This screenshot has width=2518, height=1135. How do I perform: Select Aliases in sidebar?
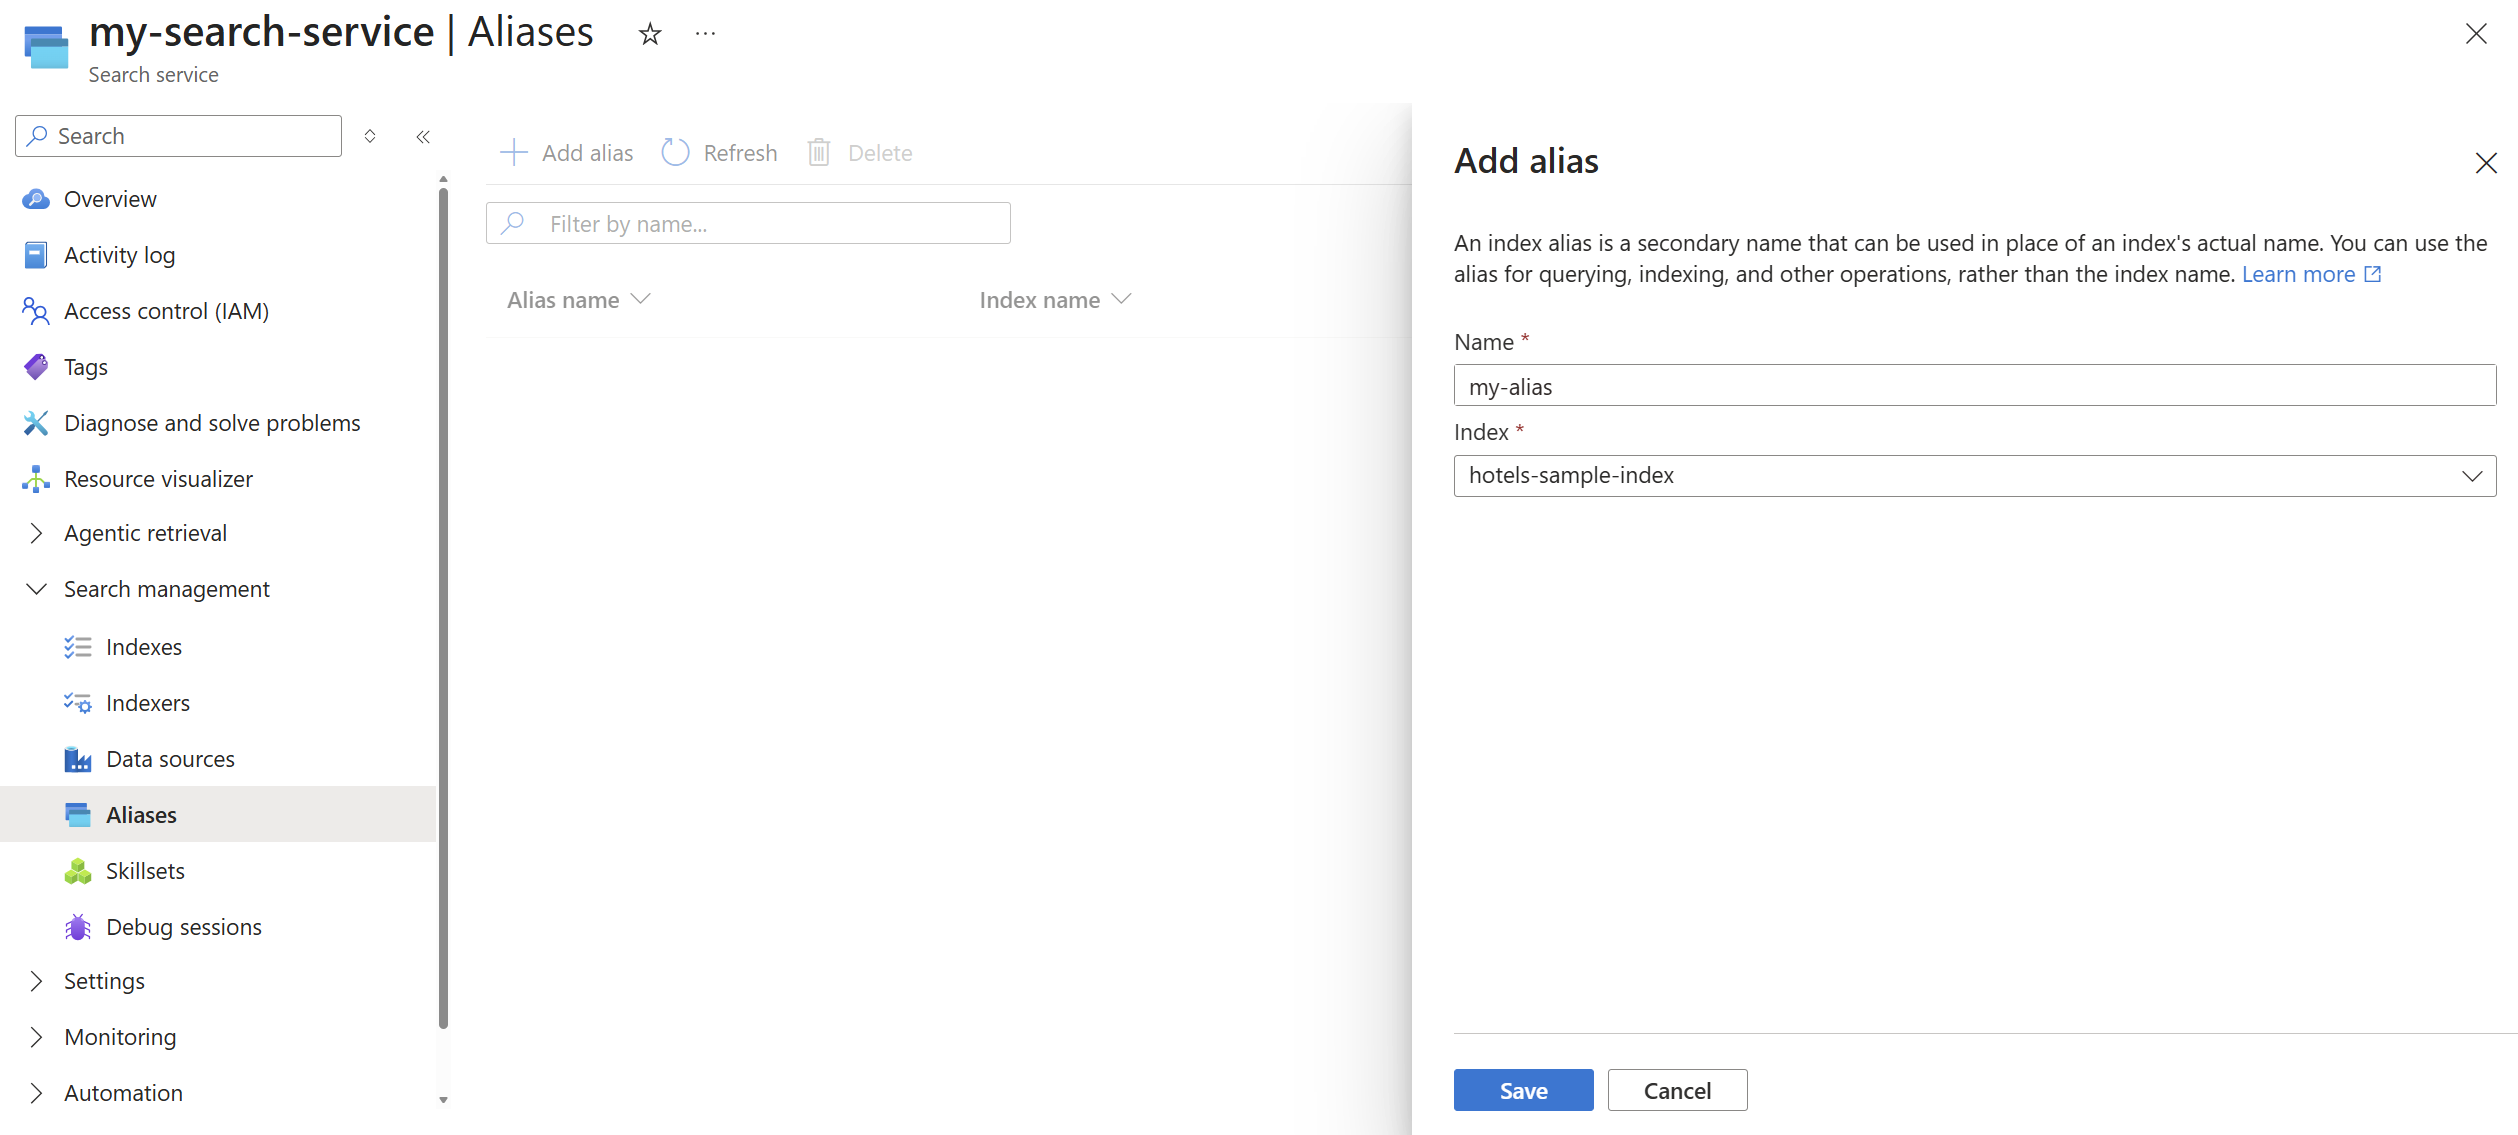[x=218, y=815]
